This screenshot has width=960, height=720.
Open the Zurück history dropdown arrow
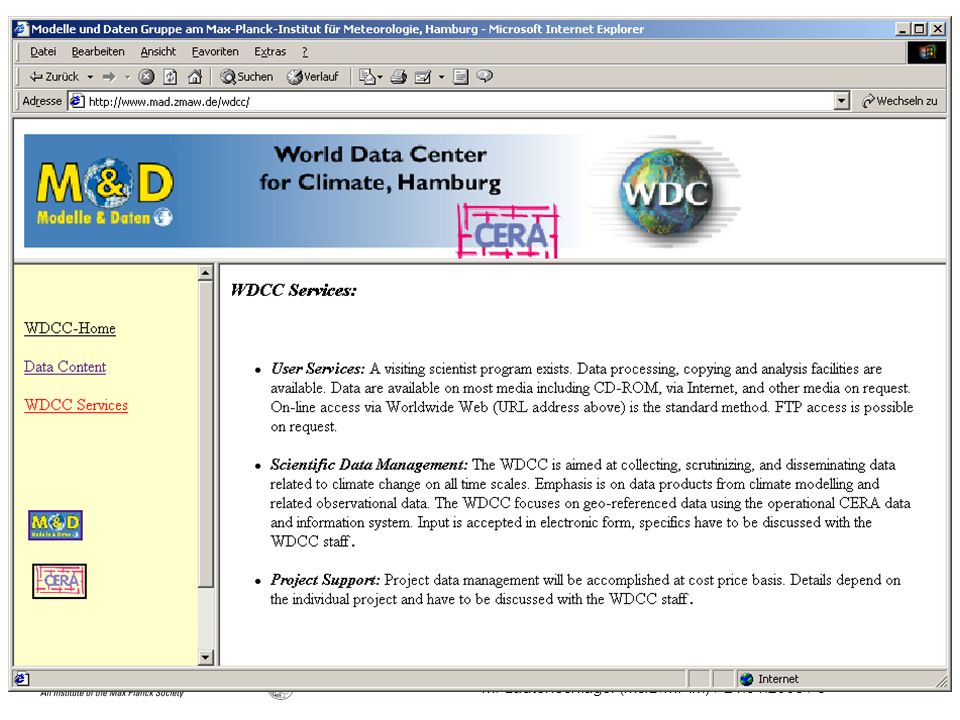tap(90, 77)
